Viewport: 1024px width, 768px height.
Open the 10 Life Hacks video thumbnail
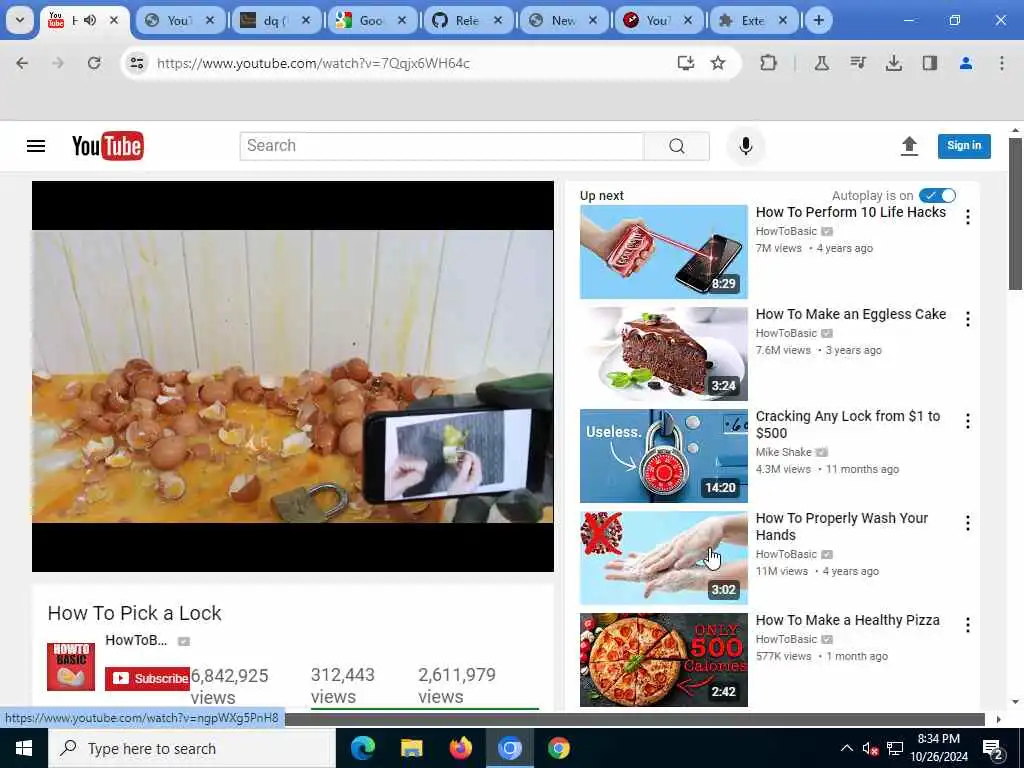tap(664, 252)
